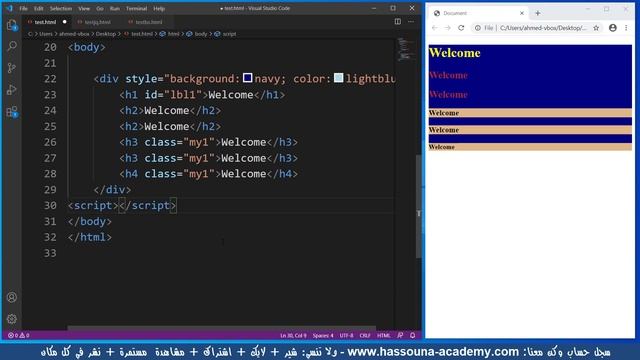Screen dimensions: 640x360
Task: Open the Manage gear icon
Action: pos(12,319)
